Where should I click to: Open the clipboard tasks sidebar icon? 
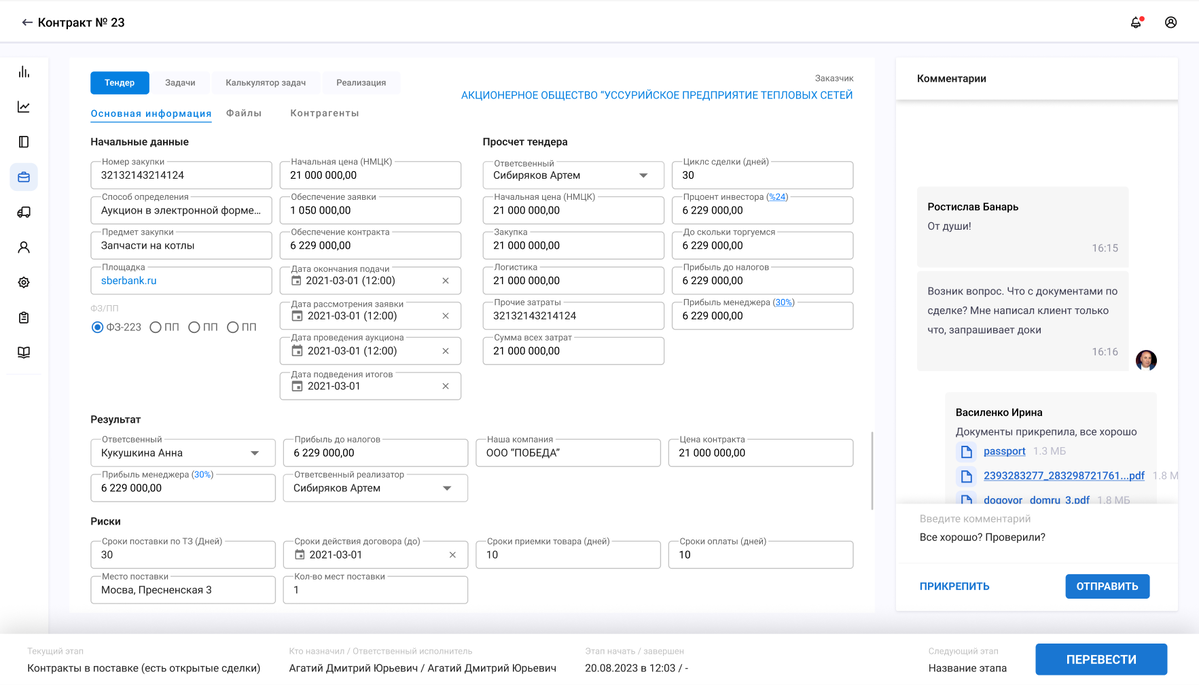coord(24,318)
